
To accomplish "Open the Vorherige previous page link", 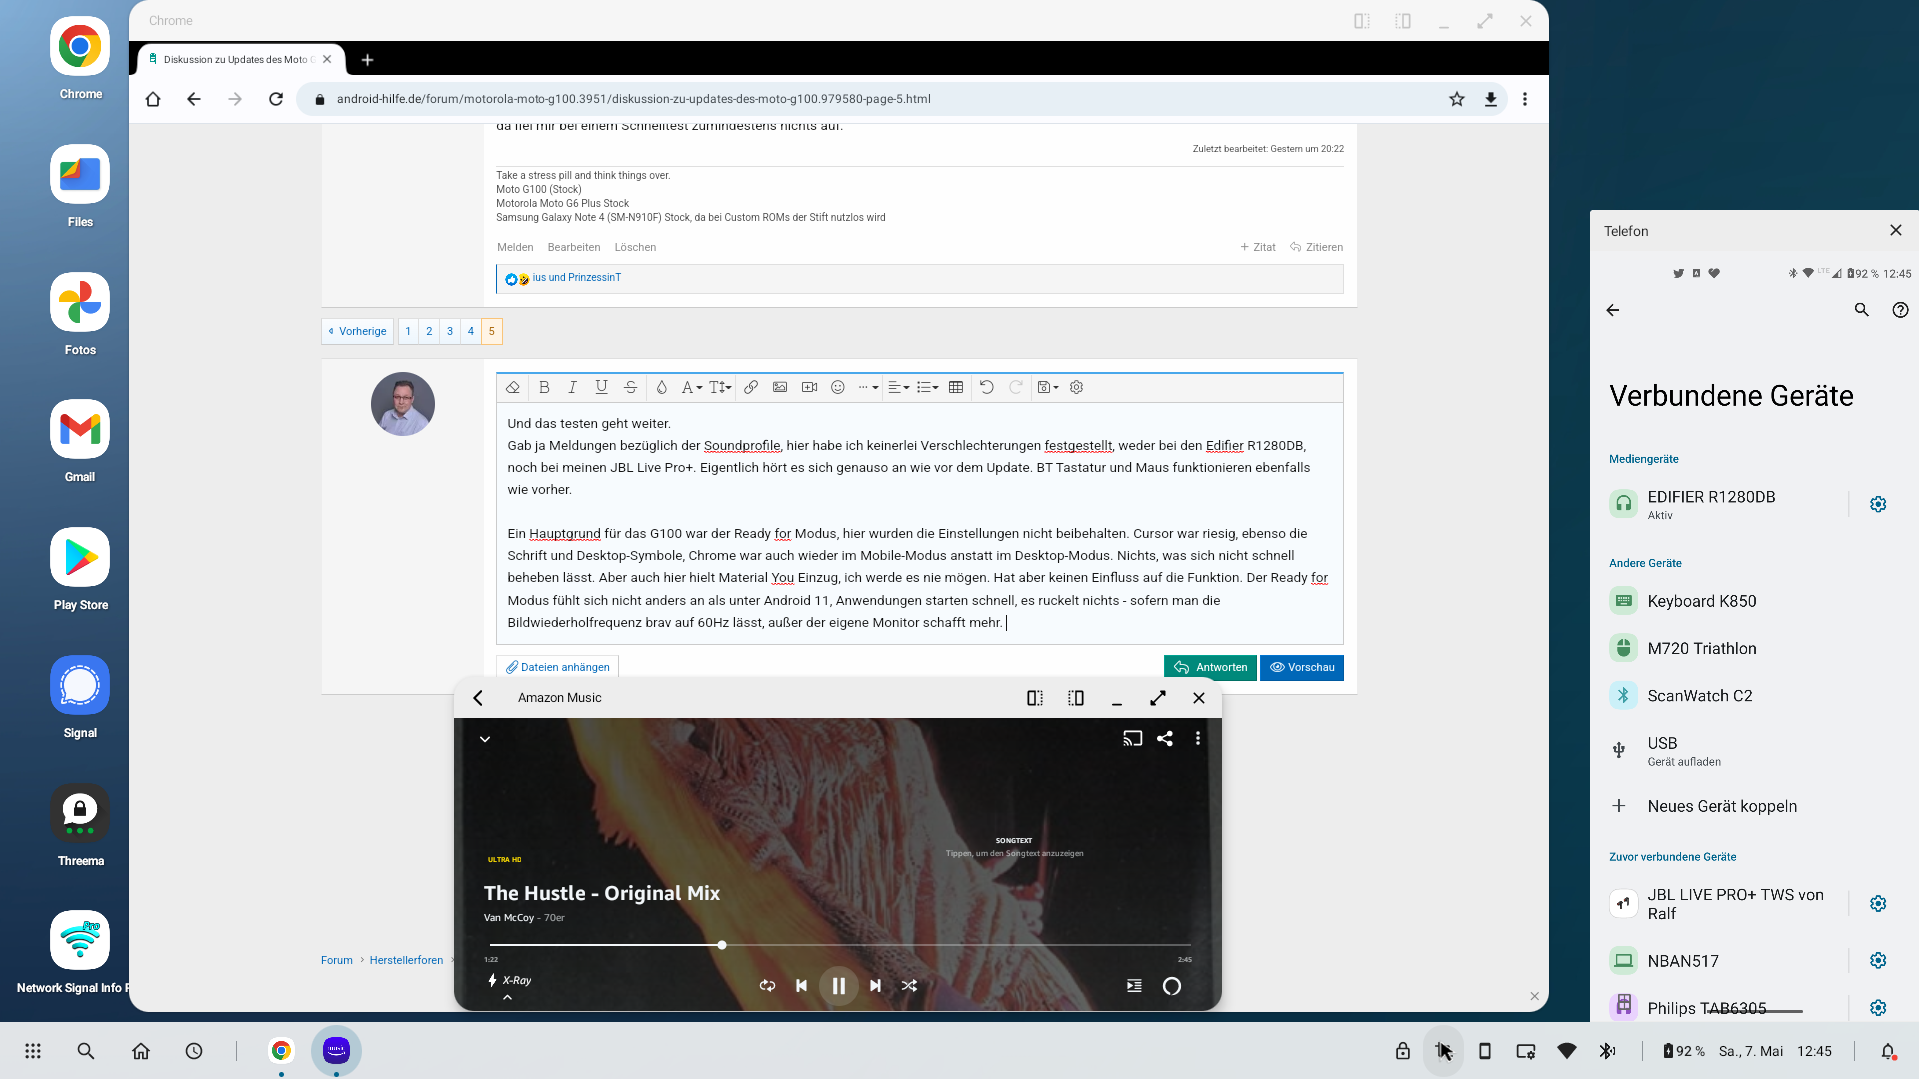I will tap(358, 332).
